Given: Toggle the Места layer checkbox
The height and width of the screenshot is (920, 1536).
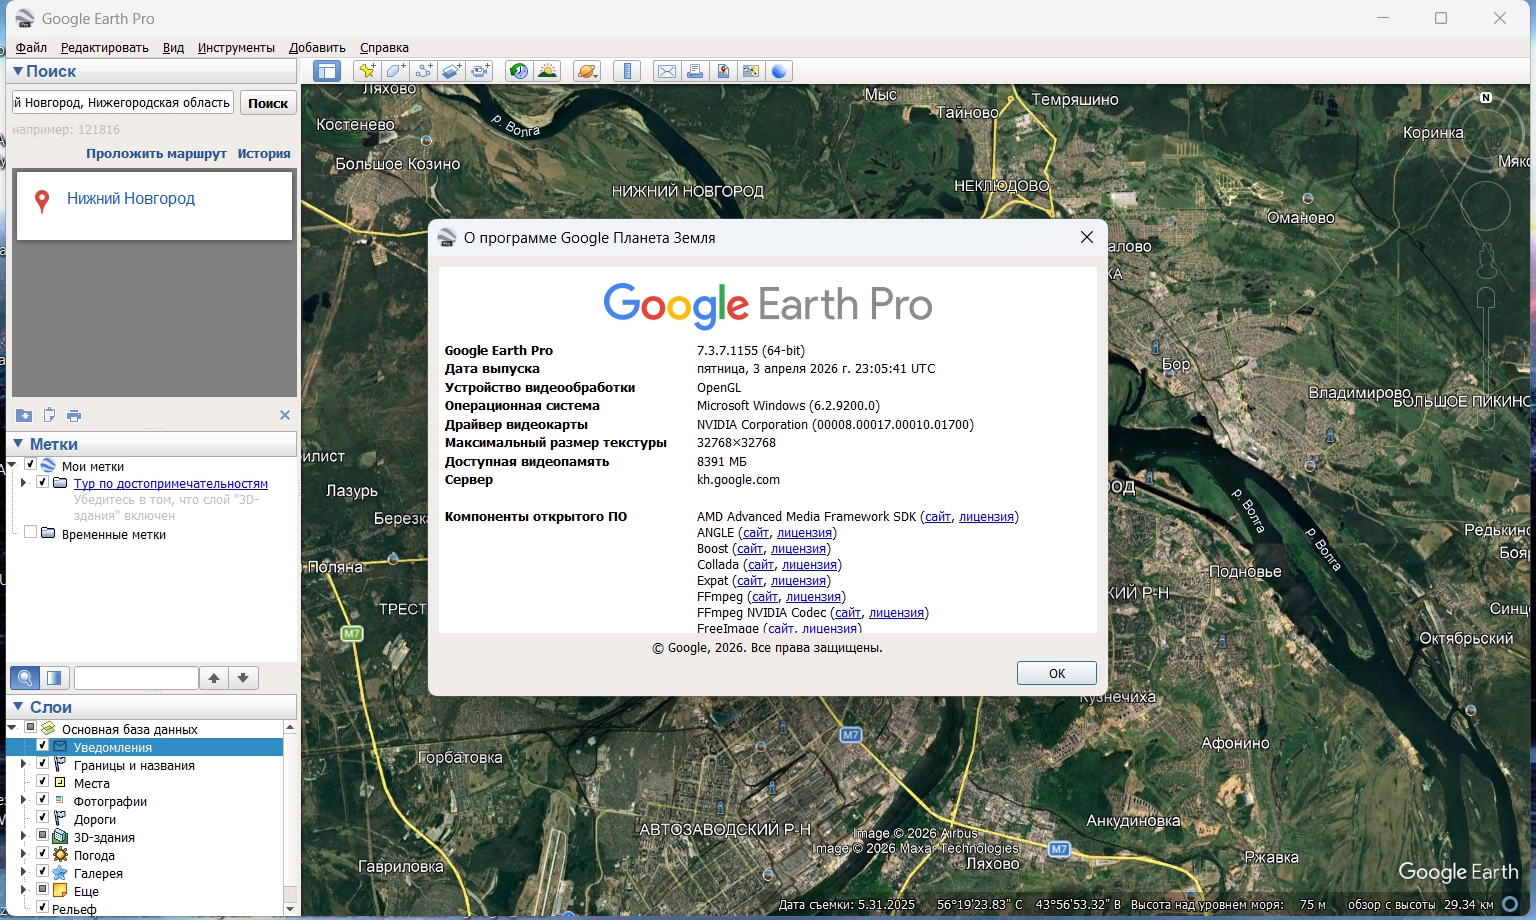Looking at the screenshot, I should pyautogui.click(x=42, y=782).
